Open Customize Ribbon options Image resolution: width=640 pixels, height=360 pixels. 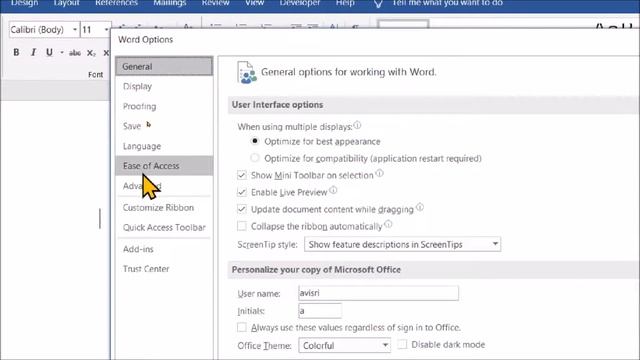point(164,207)
